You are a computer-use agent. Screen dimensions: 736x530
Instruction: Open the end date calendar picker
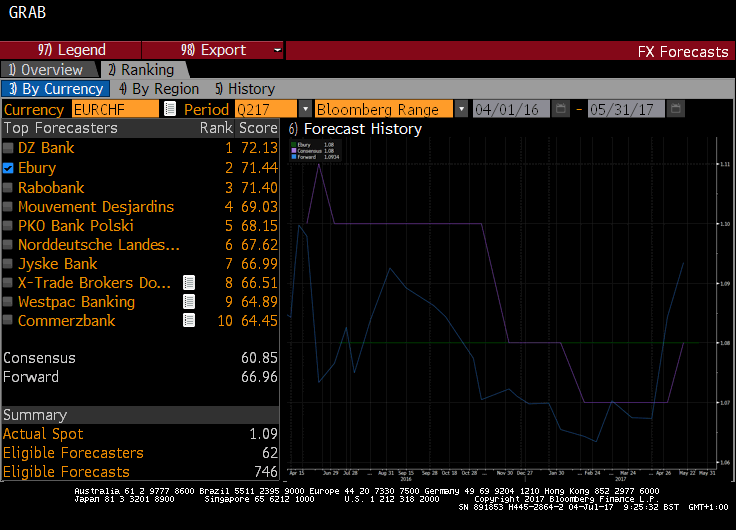click(x=675, y=109)
